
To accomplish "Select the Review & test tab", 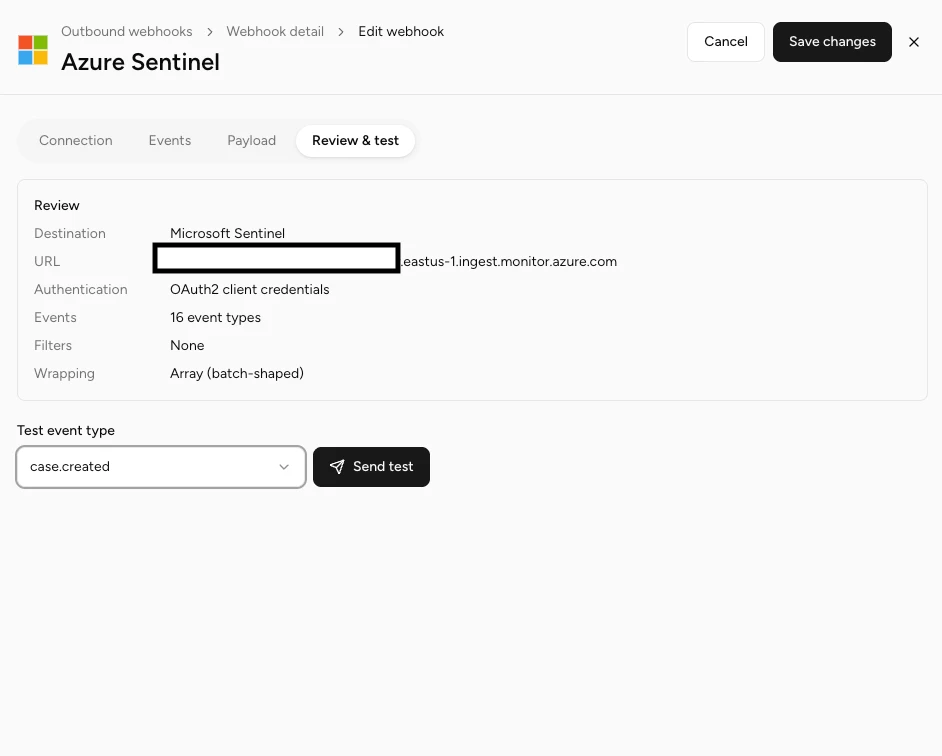I will click(356, 141).
